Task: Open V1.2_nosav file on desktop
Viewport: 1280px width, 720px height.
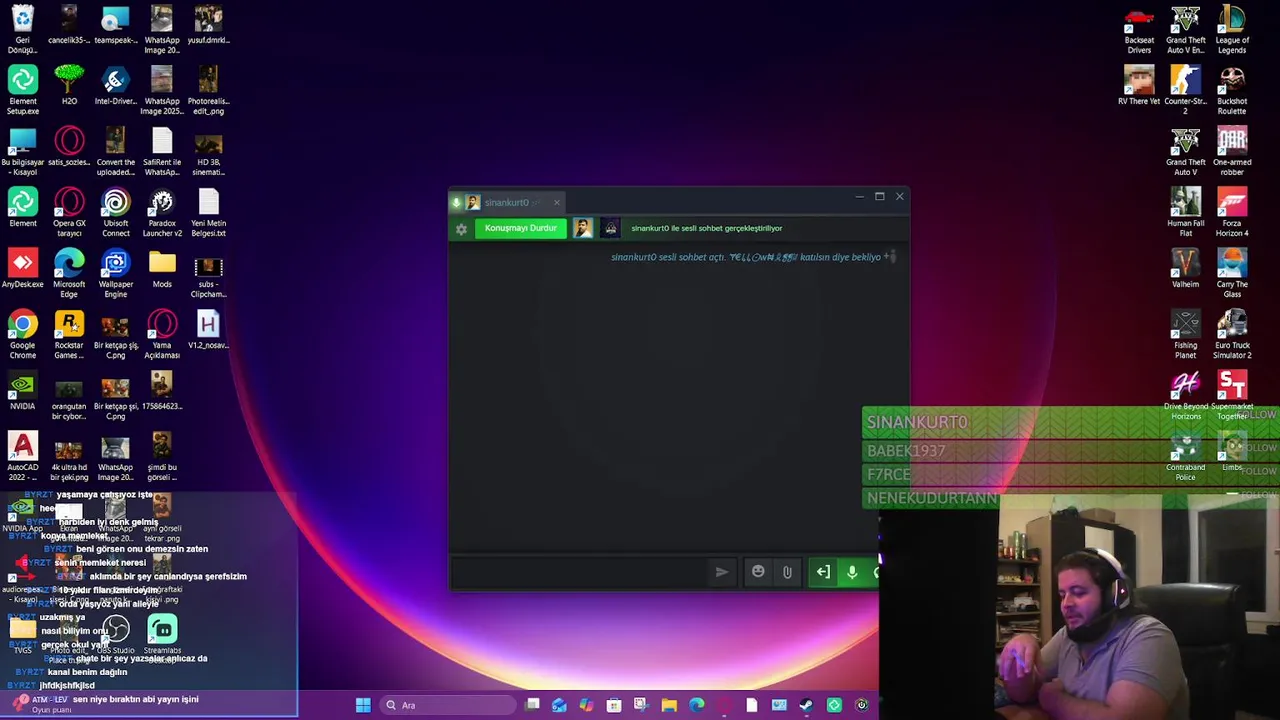Action: (x=208, y=330)
